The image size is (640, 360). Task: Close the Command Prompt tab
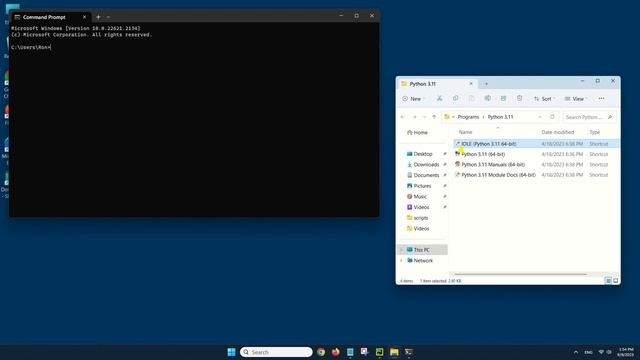[84, 17]
